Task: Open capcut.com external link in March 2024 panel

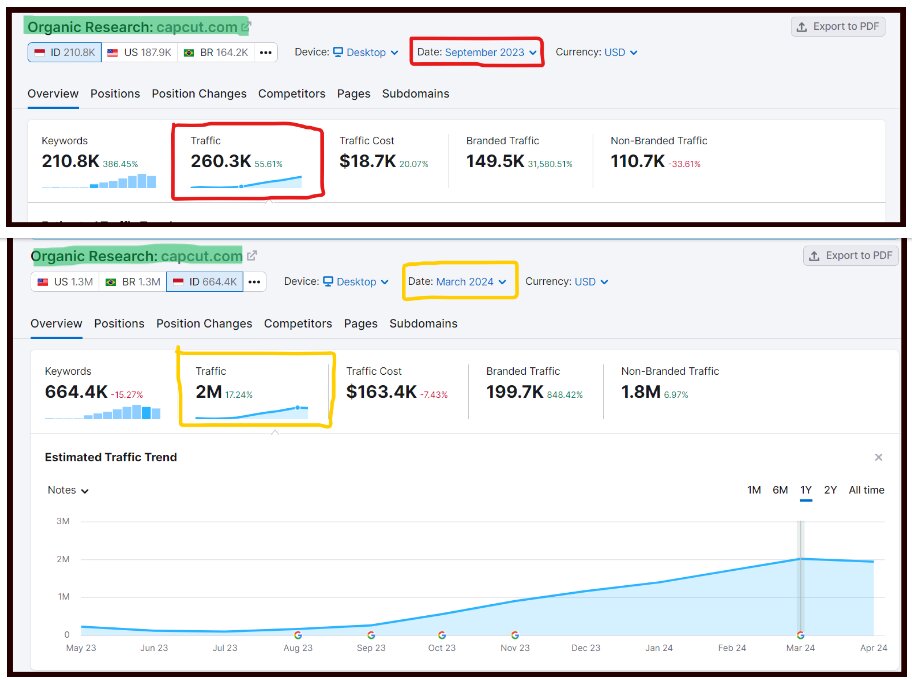Action: pyautogui.click(x=252, y=255)
